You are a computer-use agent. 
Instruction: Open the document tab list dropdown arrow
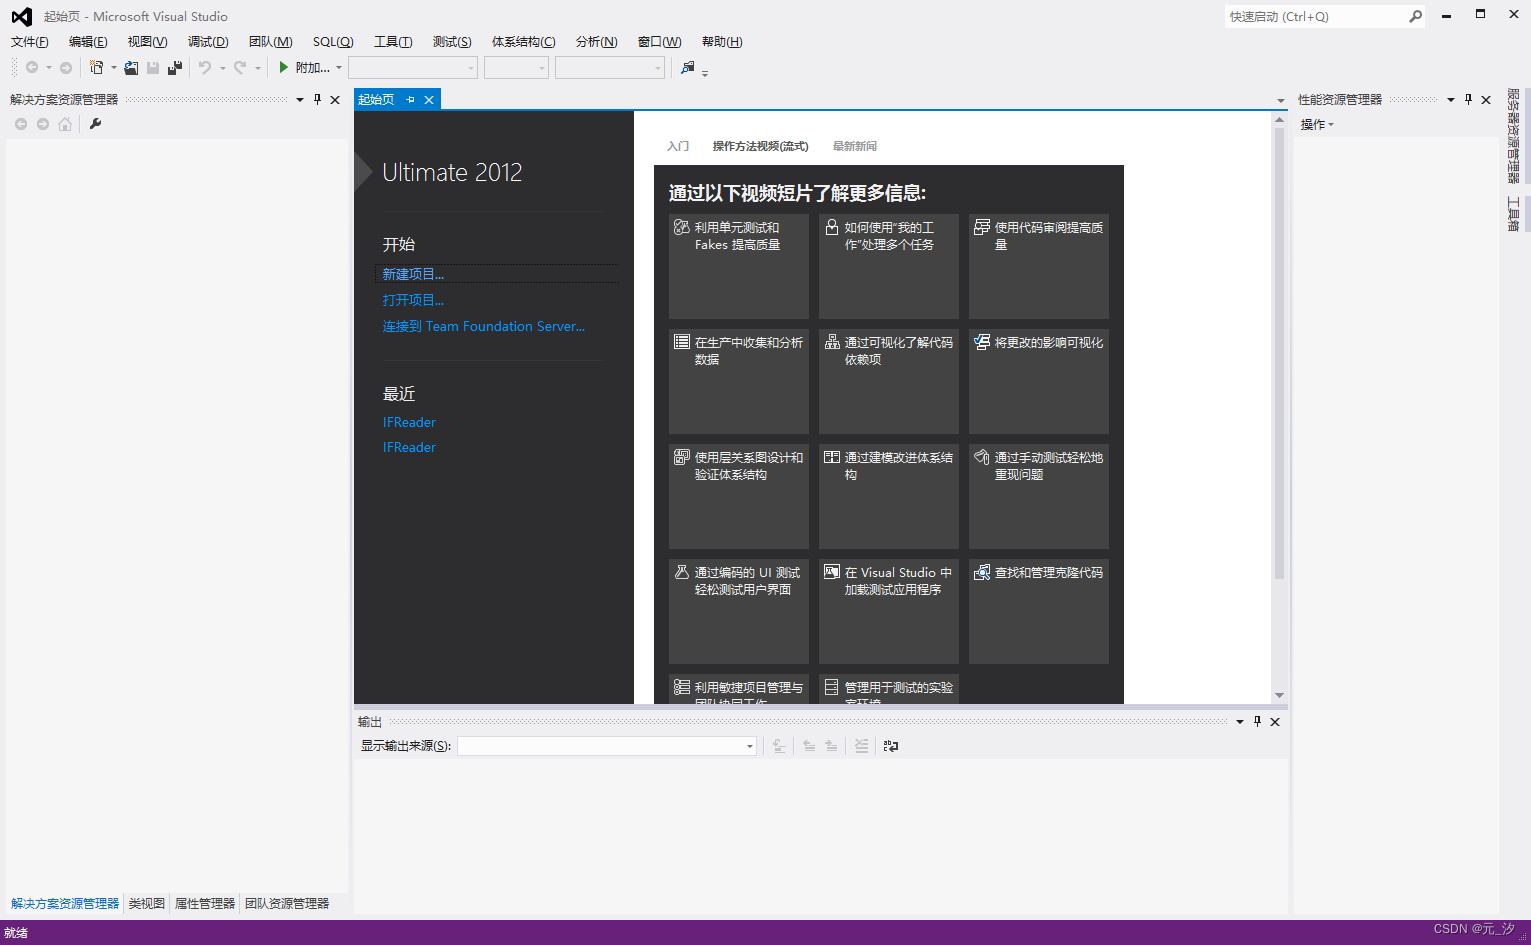point(1281,100)
